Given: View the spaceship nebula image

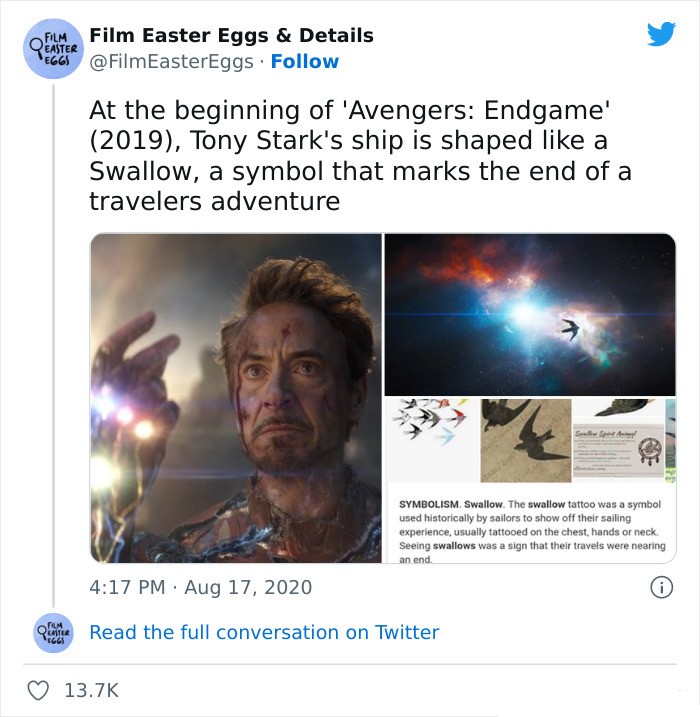Looking at the screenshot, I should (530, 315).
